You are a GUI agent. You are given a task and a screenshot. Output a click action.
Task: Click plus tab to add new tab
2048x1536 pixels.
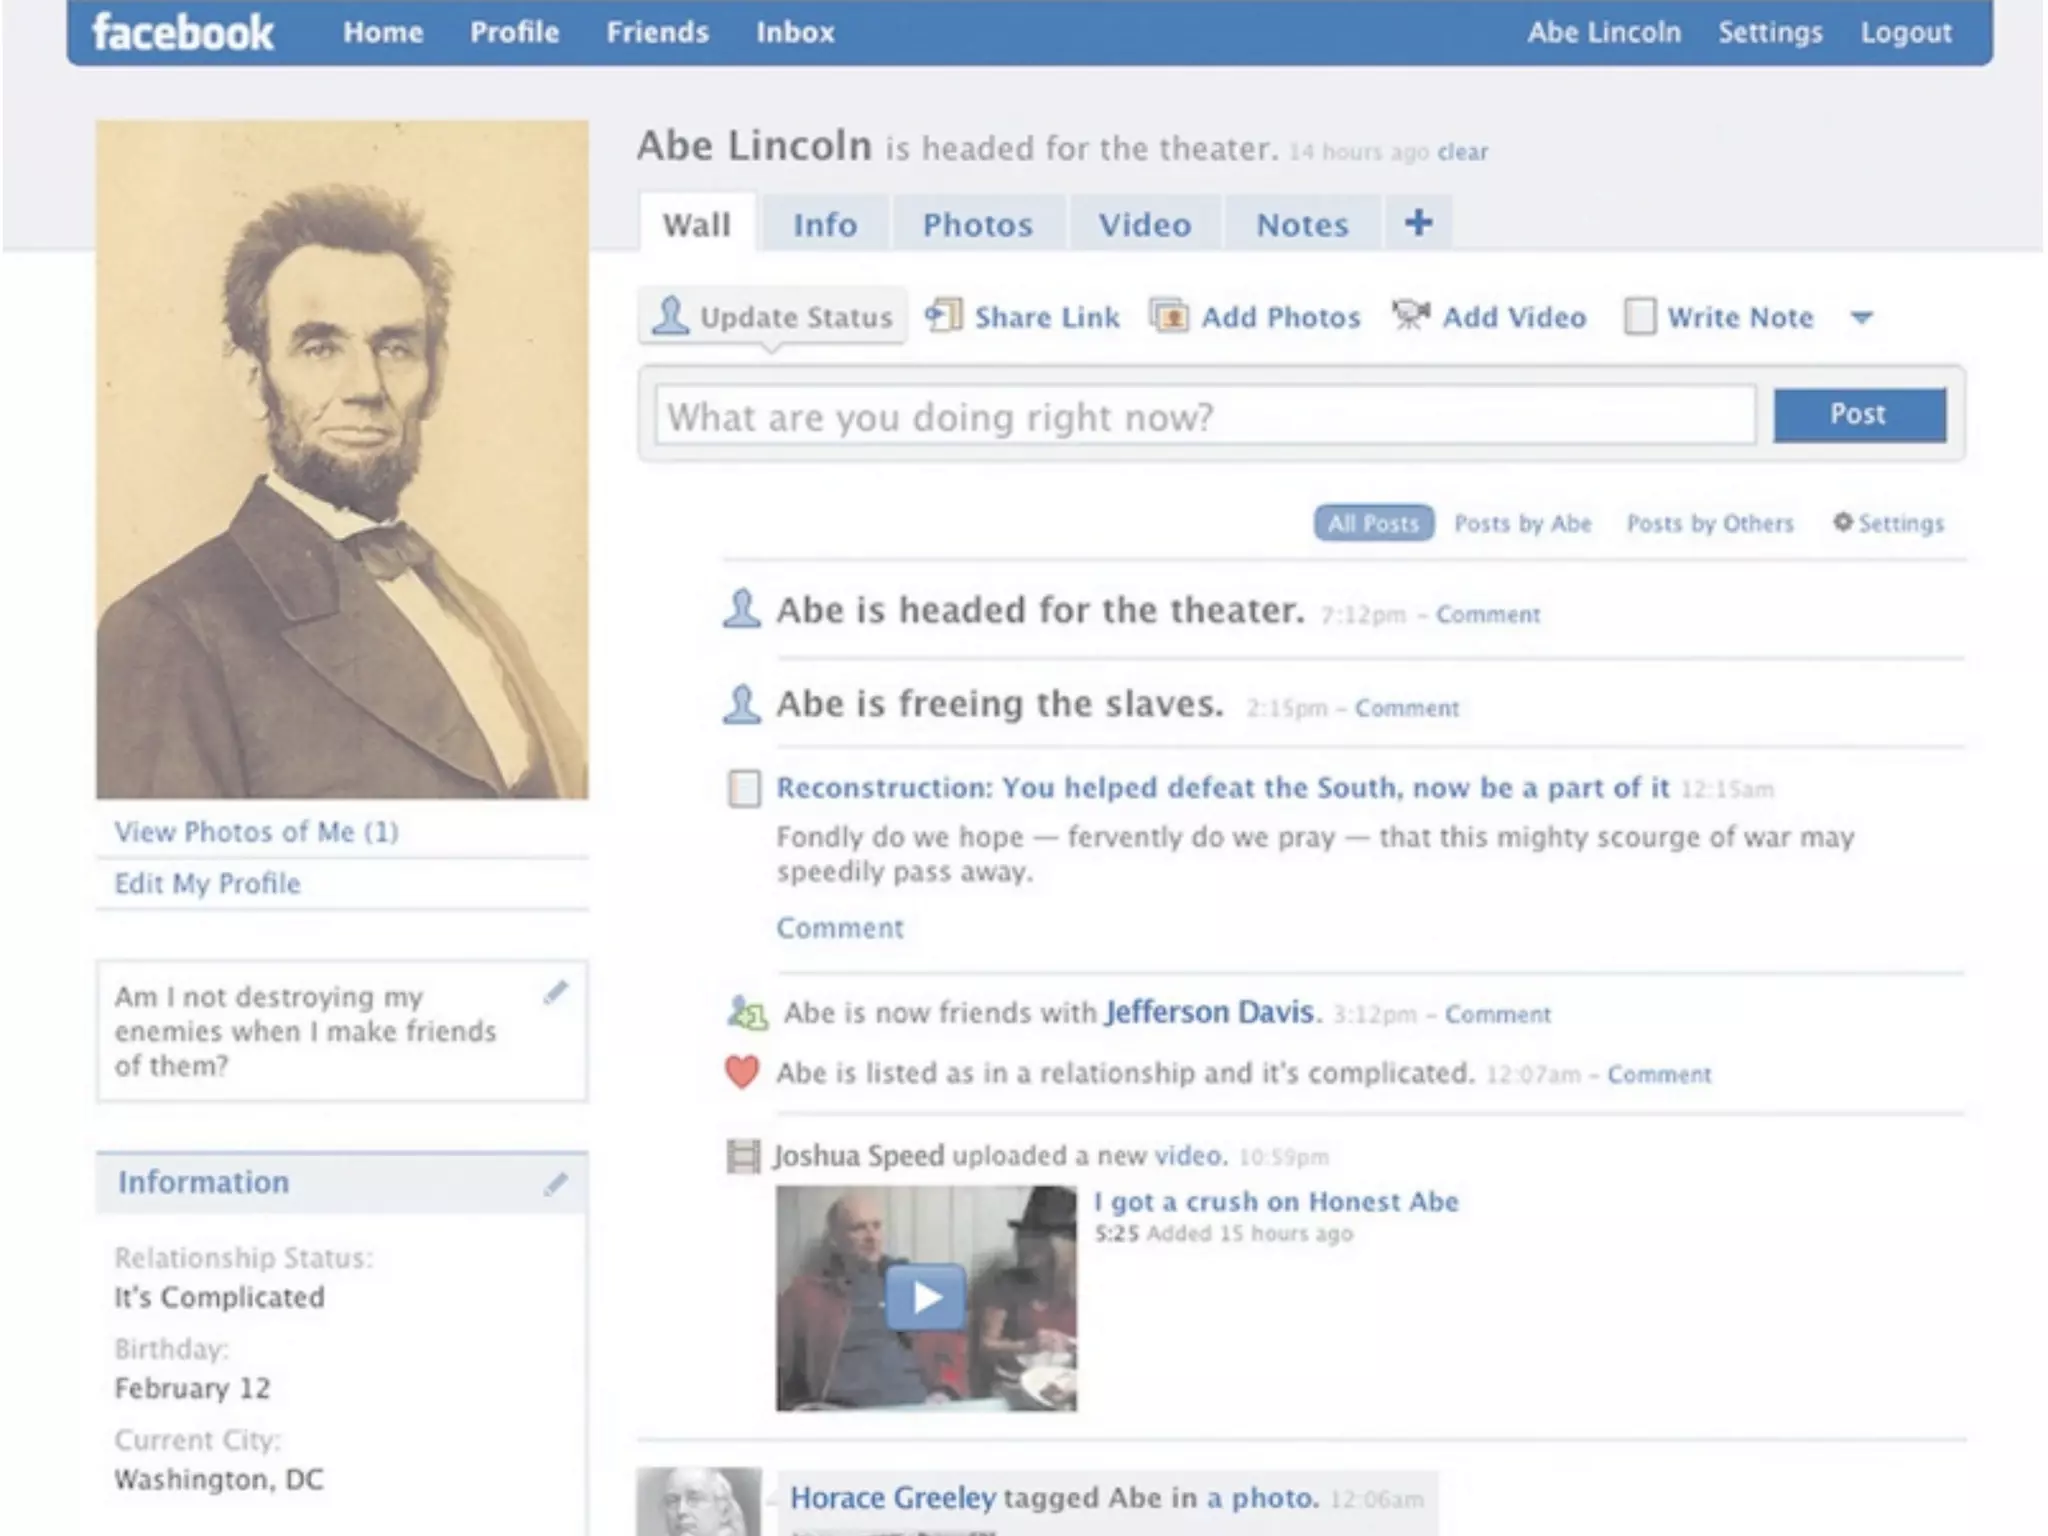click(1418, 223)
